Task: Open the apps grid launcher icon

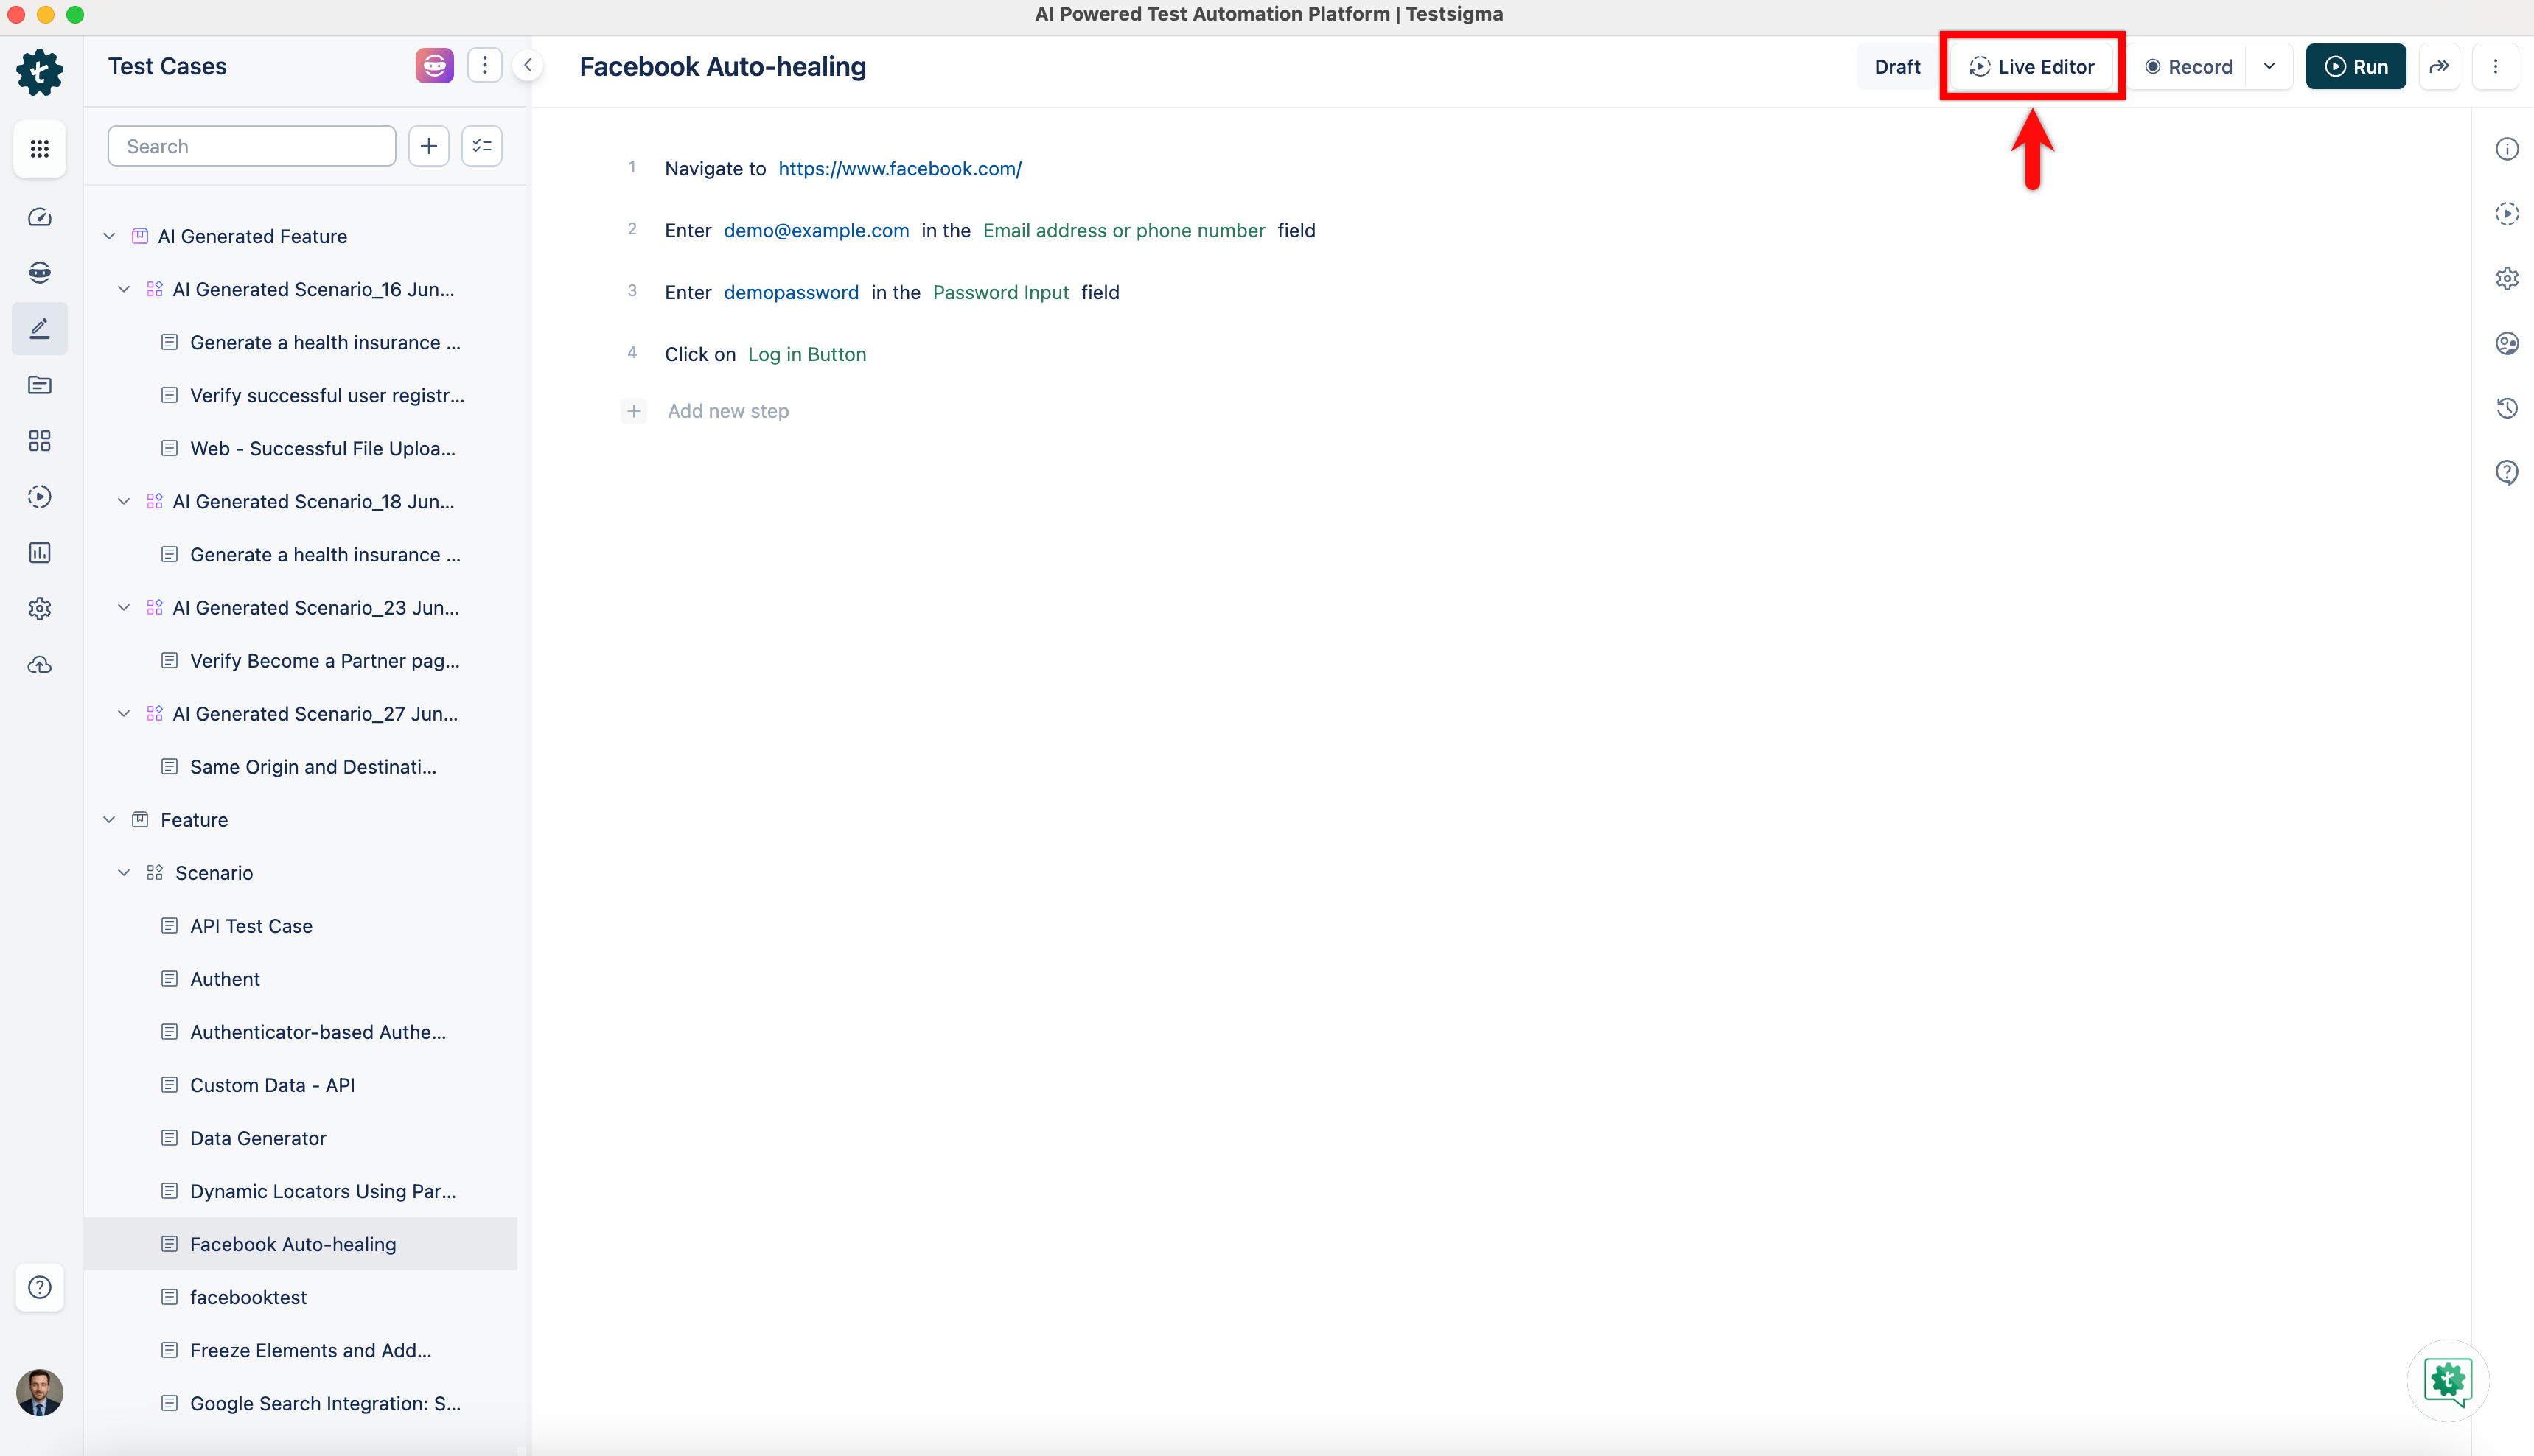Action: click(x=39, y=149)
